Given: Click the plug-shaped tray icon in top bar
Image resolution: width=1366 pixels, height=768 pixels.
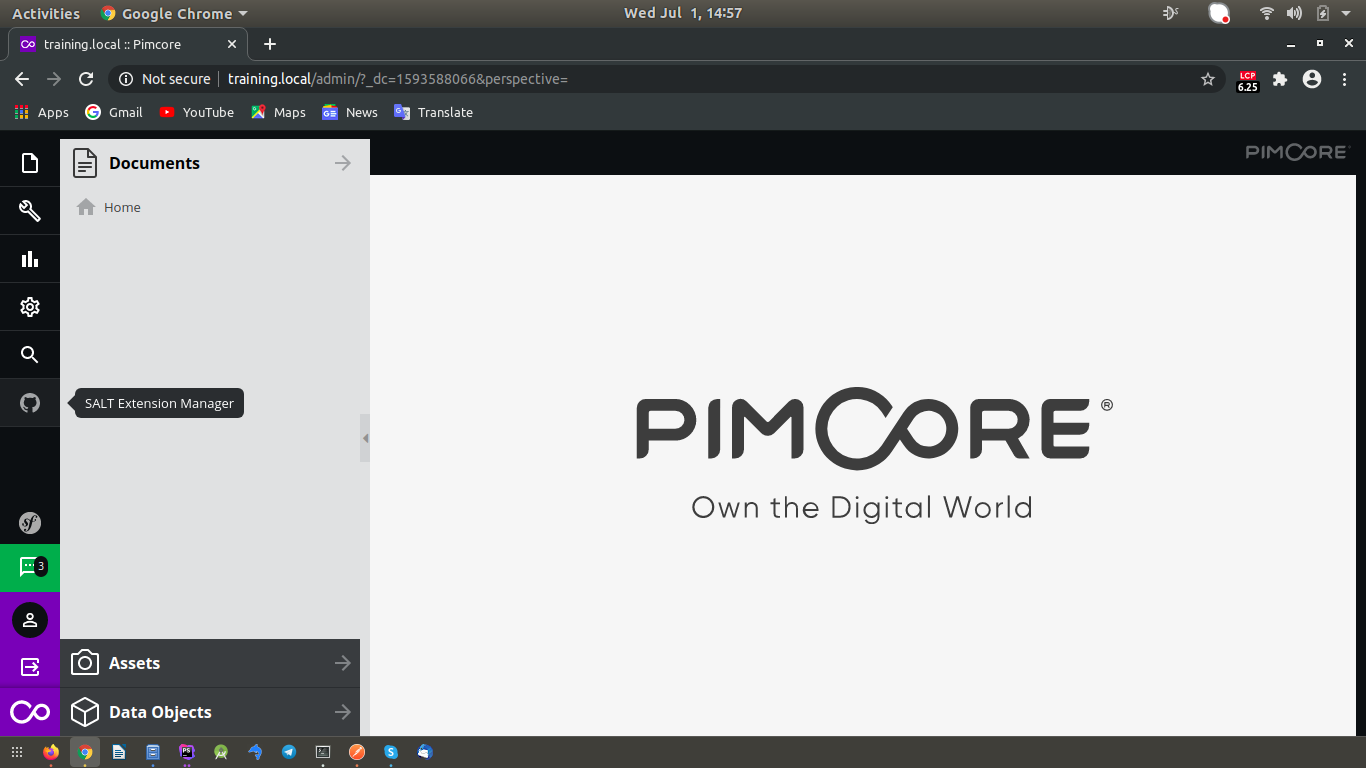Looking at the screenshot, I should click(x=1171, y=13).
